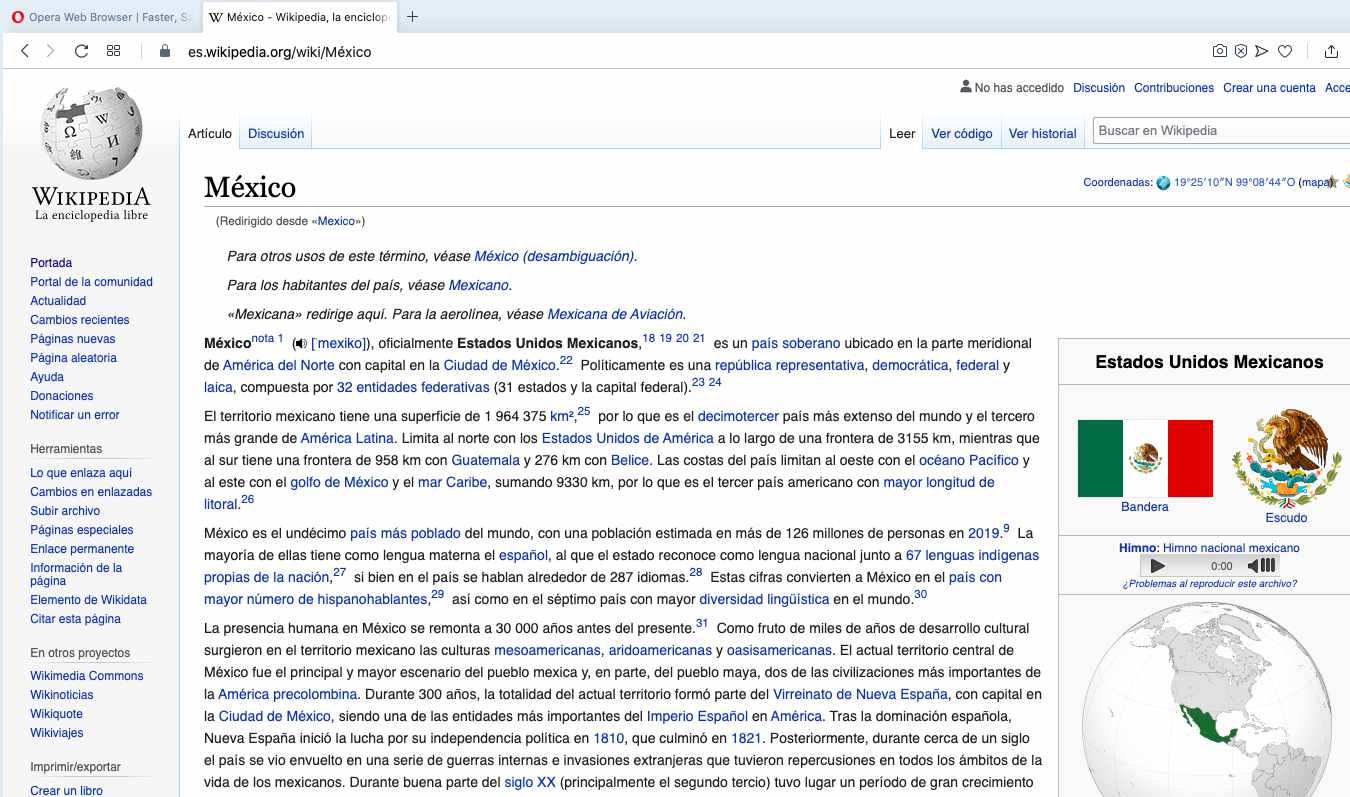The height and width of the screenshot is (797, 1350).
Task: Click the Crear un libro link
Action: click(x=66, y=790)
